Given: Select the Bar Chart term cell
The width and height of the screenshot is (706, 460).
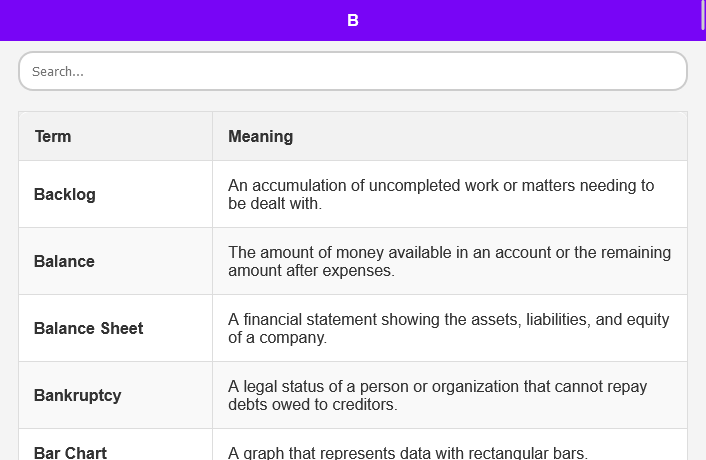Looking at the screenshot, I should 115,445.
